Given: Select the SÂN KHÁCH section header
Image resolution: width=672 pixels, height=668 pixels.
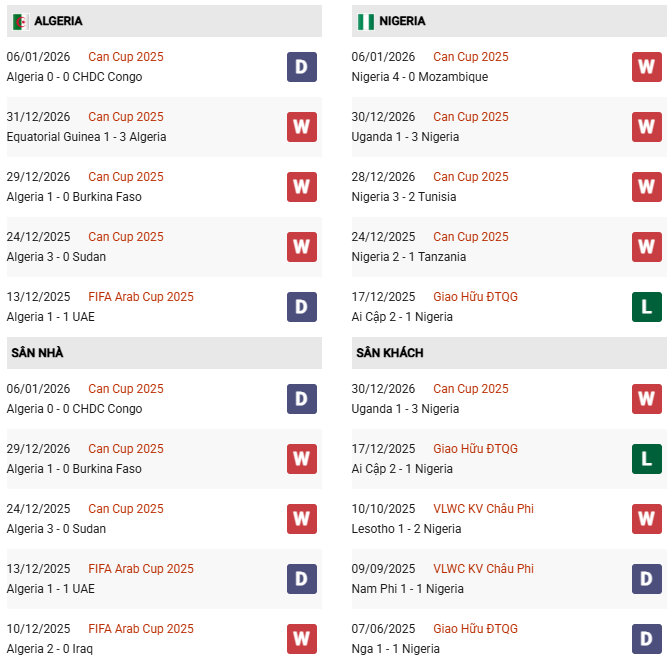Looking at the screenshot, I should [390, 353].
